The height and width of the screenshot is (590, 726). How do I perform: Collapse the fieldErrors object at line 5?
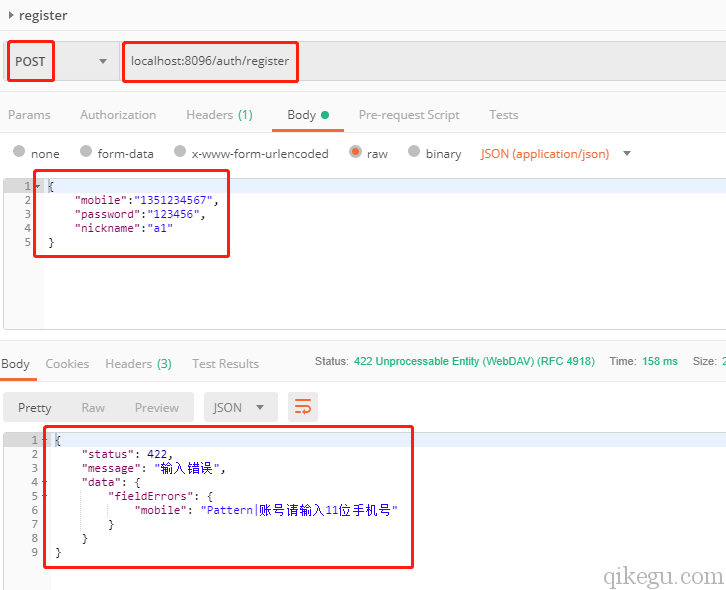(x=44, y=496)
